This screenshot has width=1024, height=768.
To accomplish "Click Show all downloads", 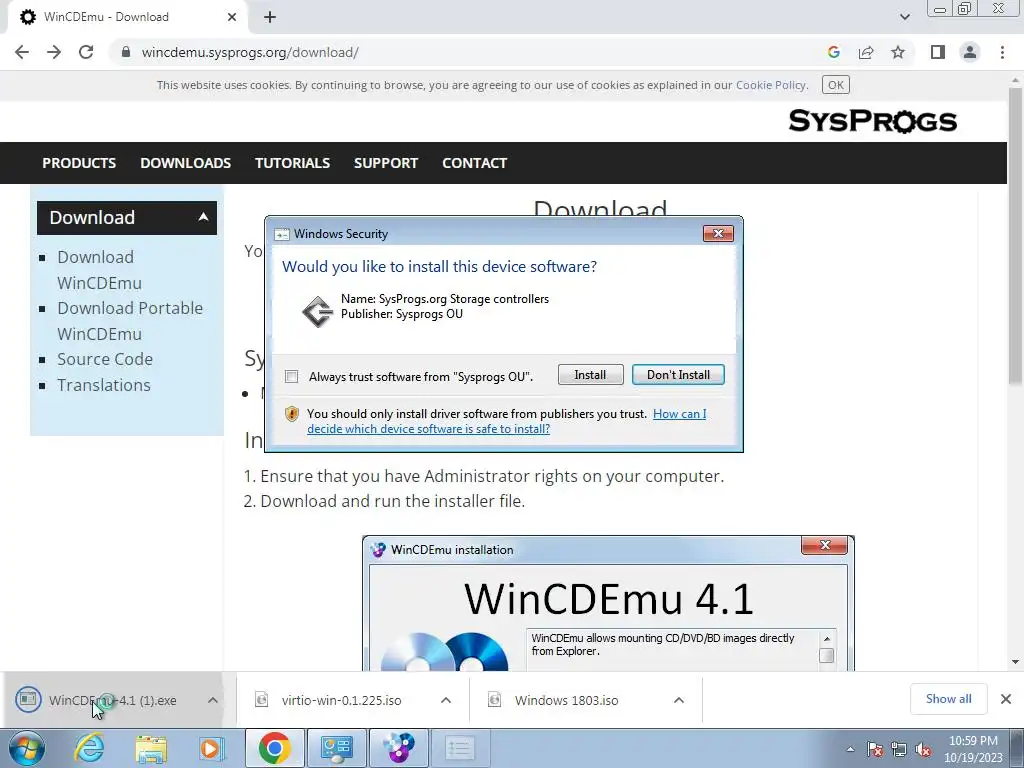I will [x=948, y=699].
